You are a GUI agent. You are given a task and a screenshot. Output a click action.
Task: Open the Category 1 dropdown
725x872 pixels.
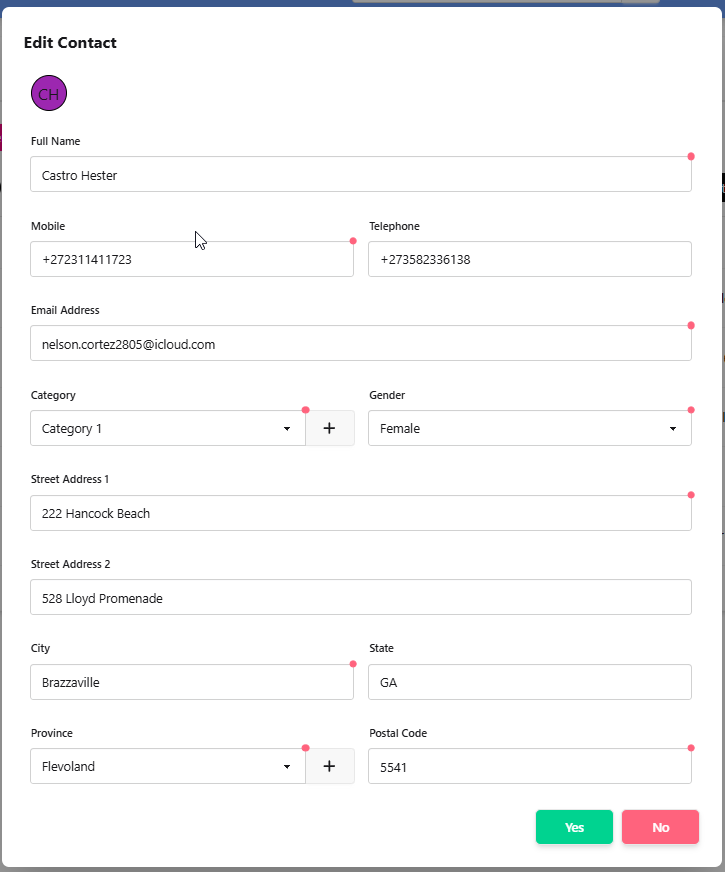click(x=167, y=428)
